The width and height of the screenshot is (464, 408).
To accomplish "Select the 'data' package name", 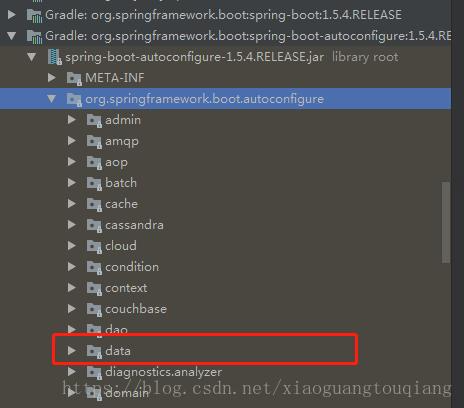I will tap(118, 351).
